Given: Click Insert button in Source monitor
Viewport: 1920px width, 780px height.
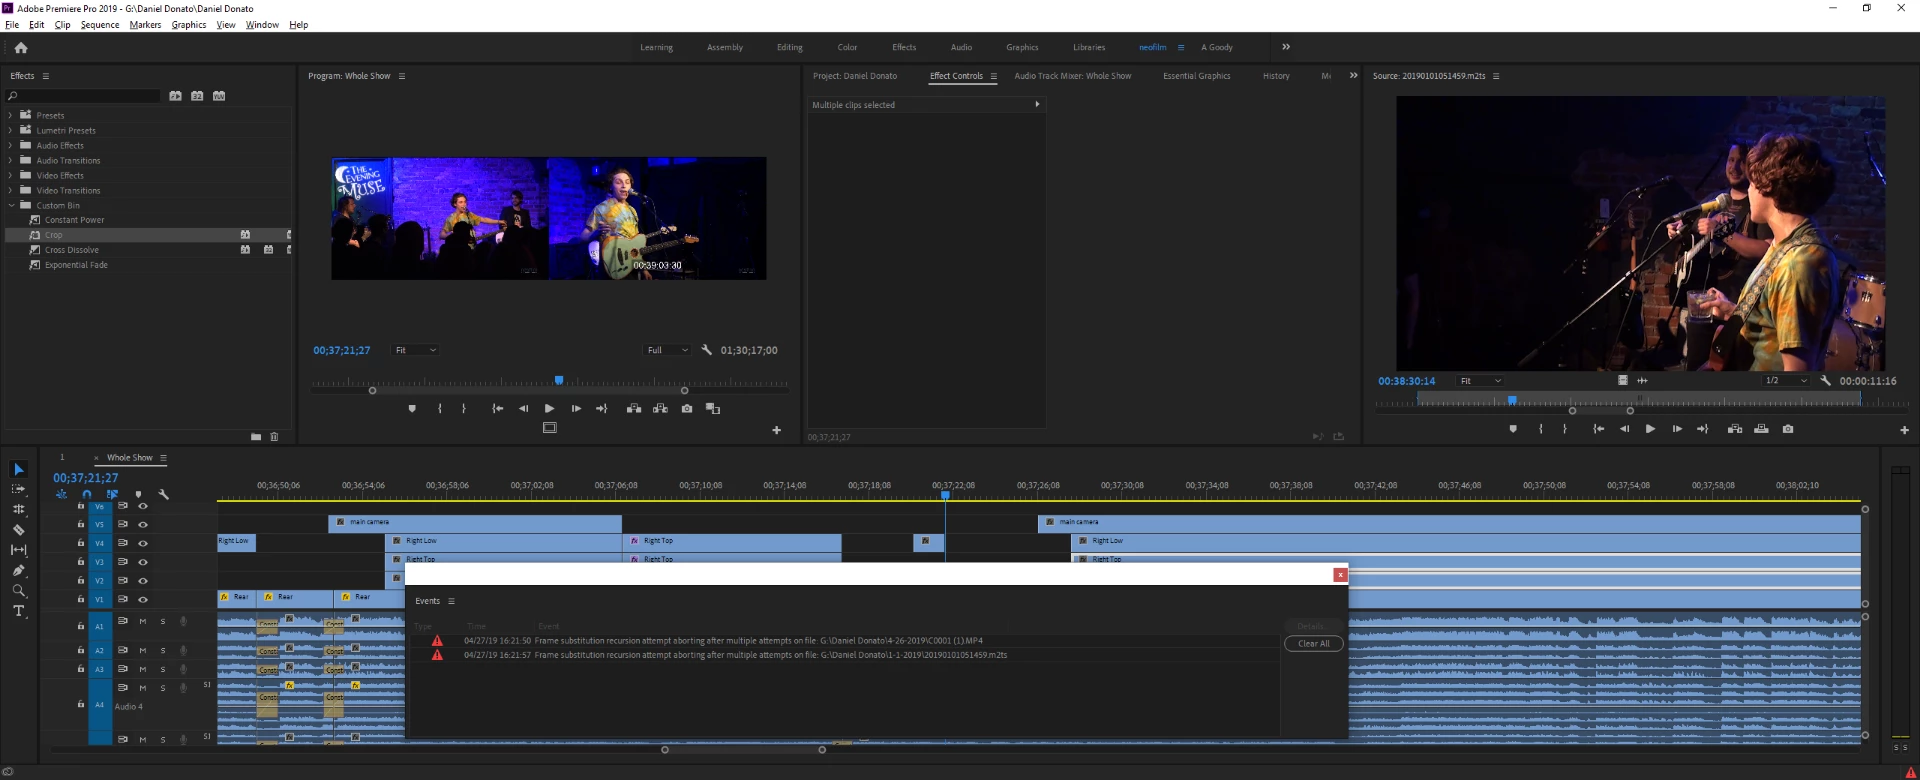Looking at the screenshot, I should point(1735,429).
